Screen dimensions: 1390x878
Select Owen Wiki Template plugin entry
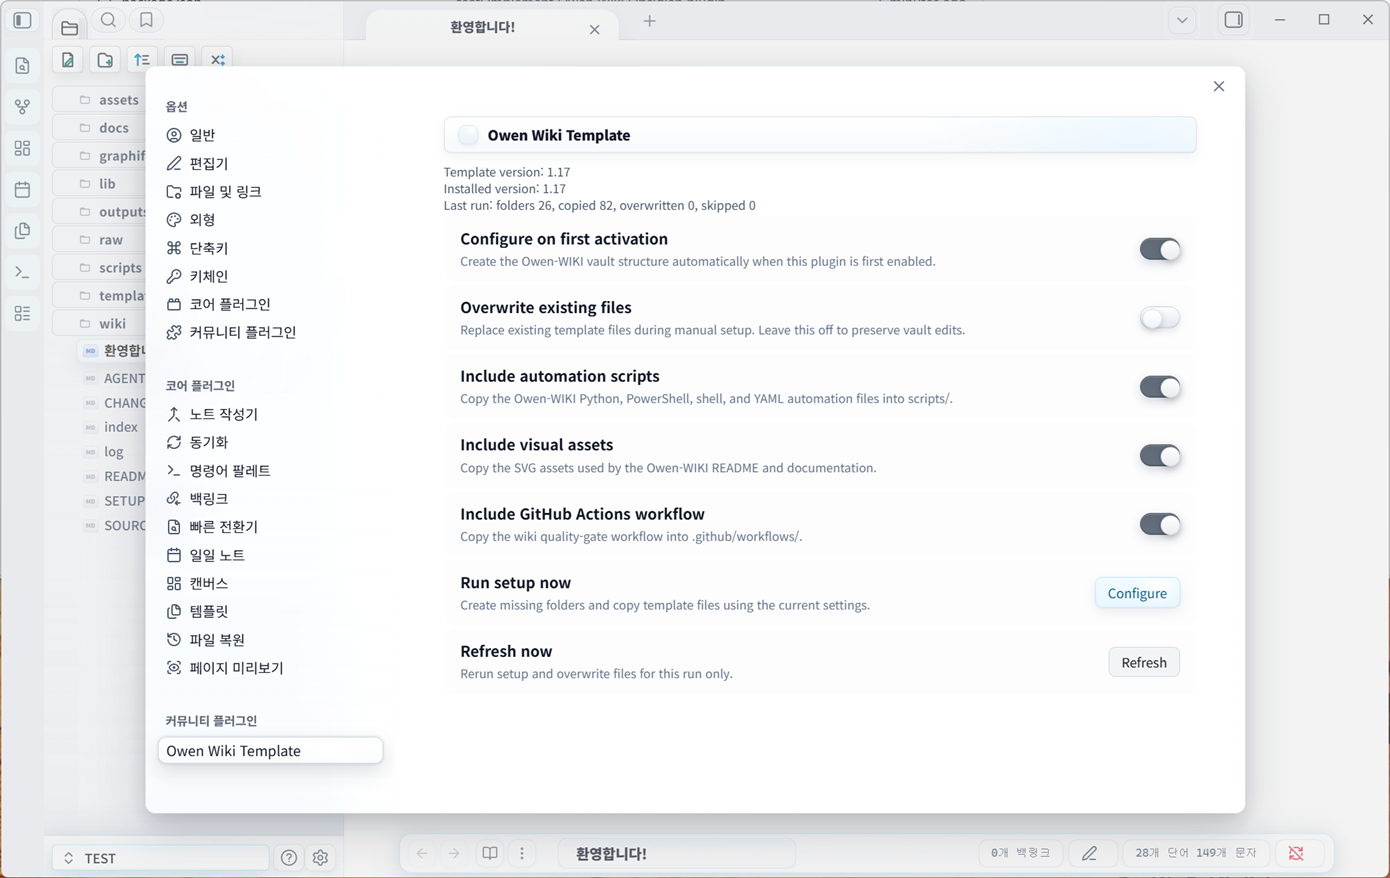coord(270,751)
